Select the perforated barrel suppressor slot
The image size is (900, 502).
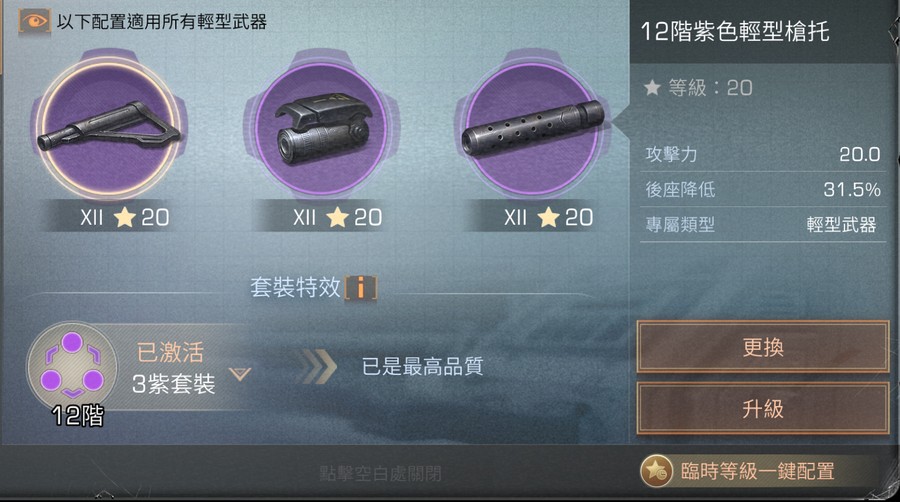533,127
